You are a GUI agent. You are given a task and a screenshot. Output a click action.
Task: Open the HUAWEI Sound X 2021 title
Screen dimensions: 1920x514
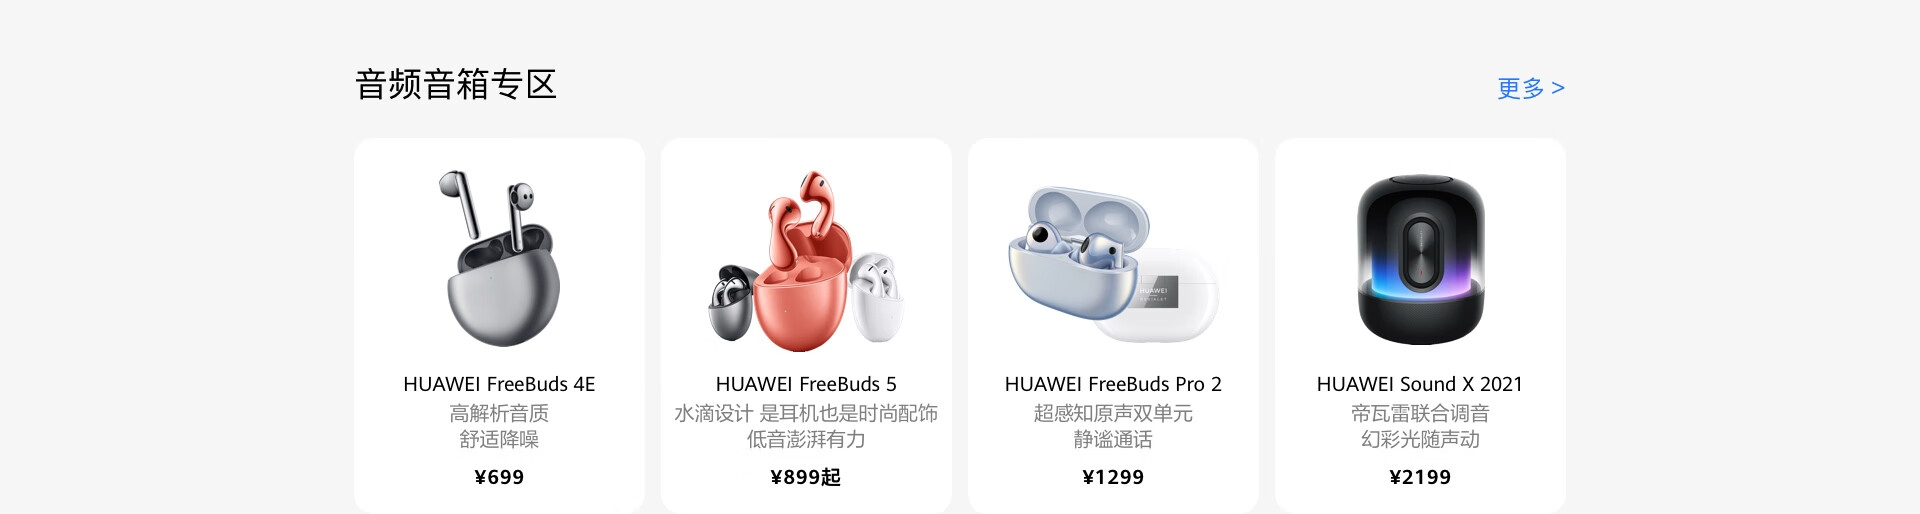coord(1420,384)
